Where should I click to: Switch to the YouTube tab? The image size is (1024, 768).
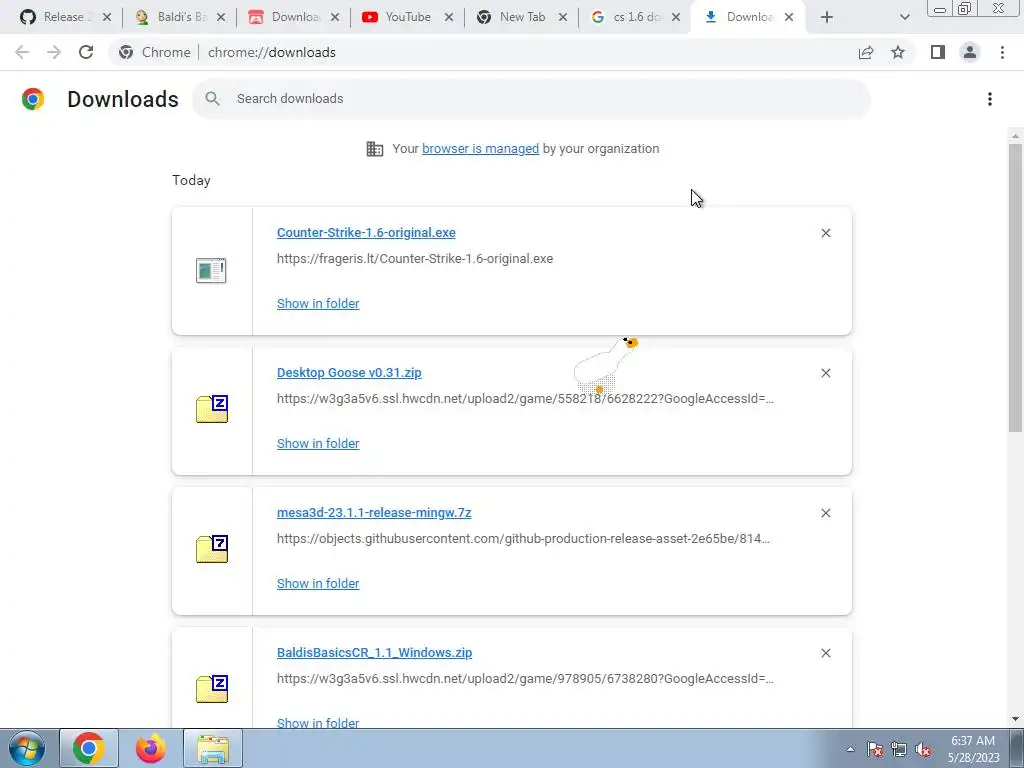tap(398, 17)
